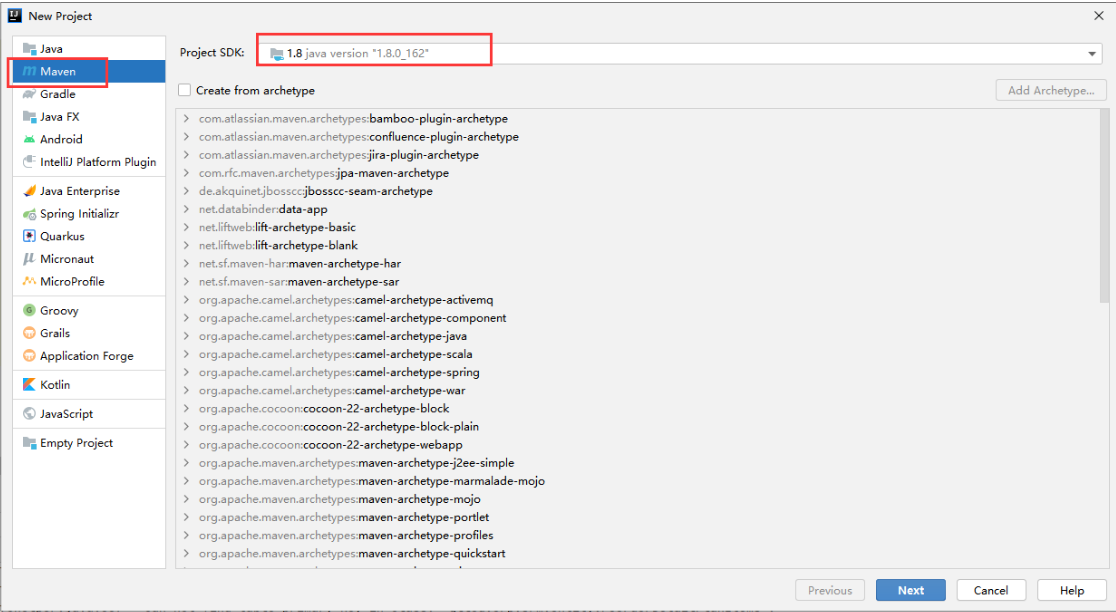Image resolution: width=1116 pixels, height=612 pixels.
Task: Select the Java Enterprise icon
Action: tap(29, 191)
